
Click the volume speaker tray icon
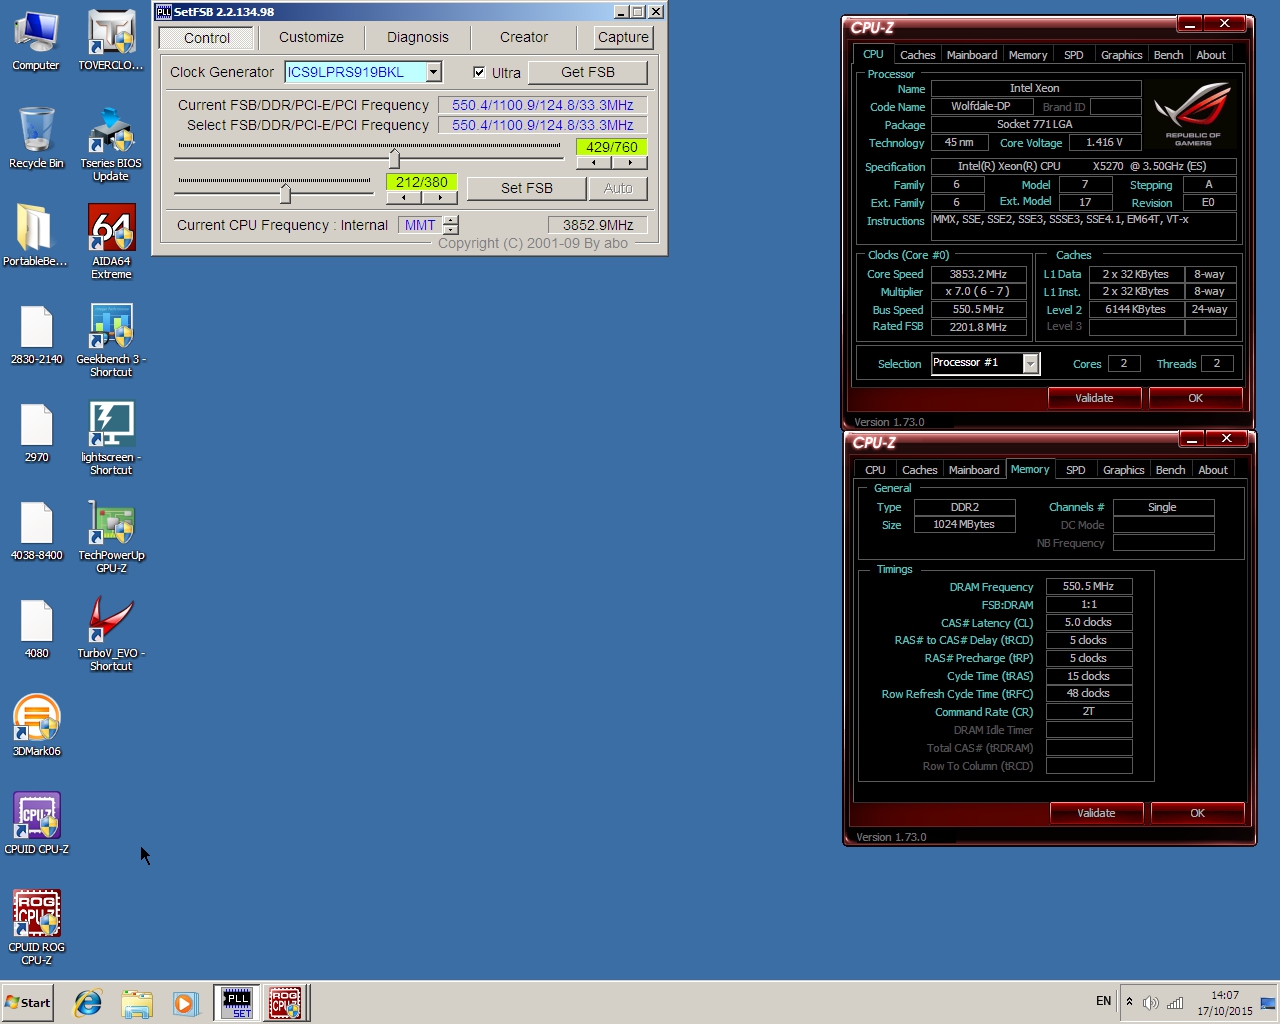point(1150,1003)
